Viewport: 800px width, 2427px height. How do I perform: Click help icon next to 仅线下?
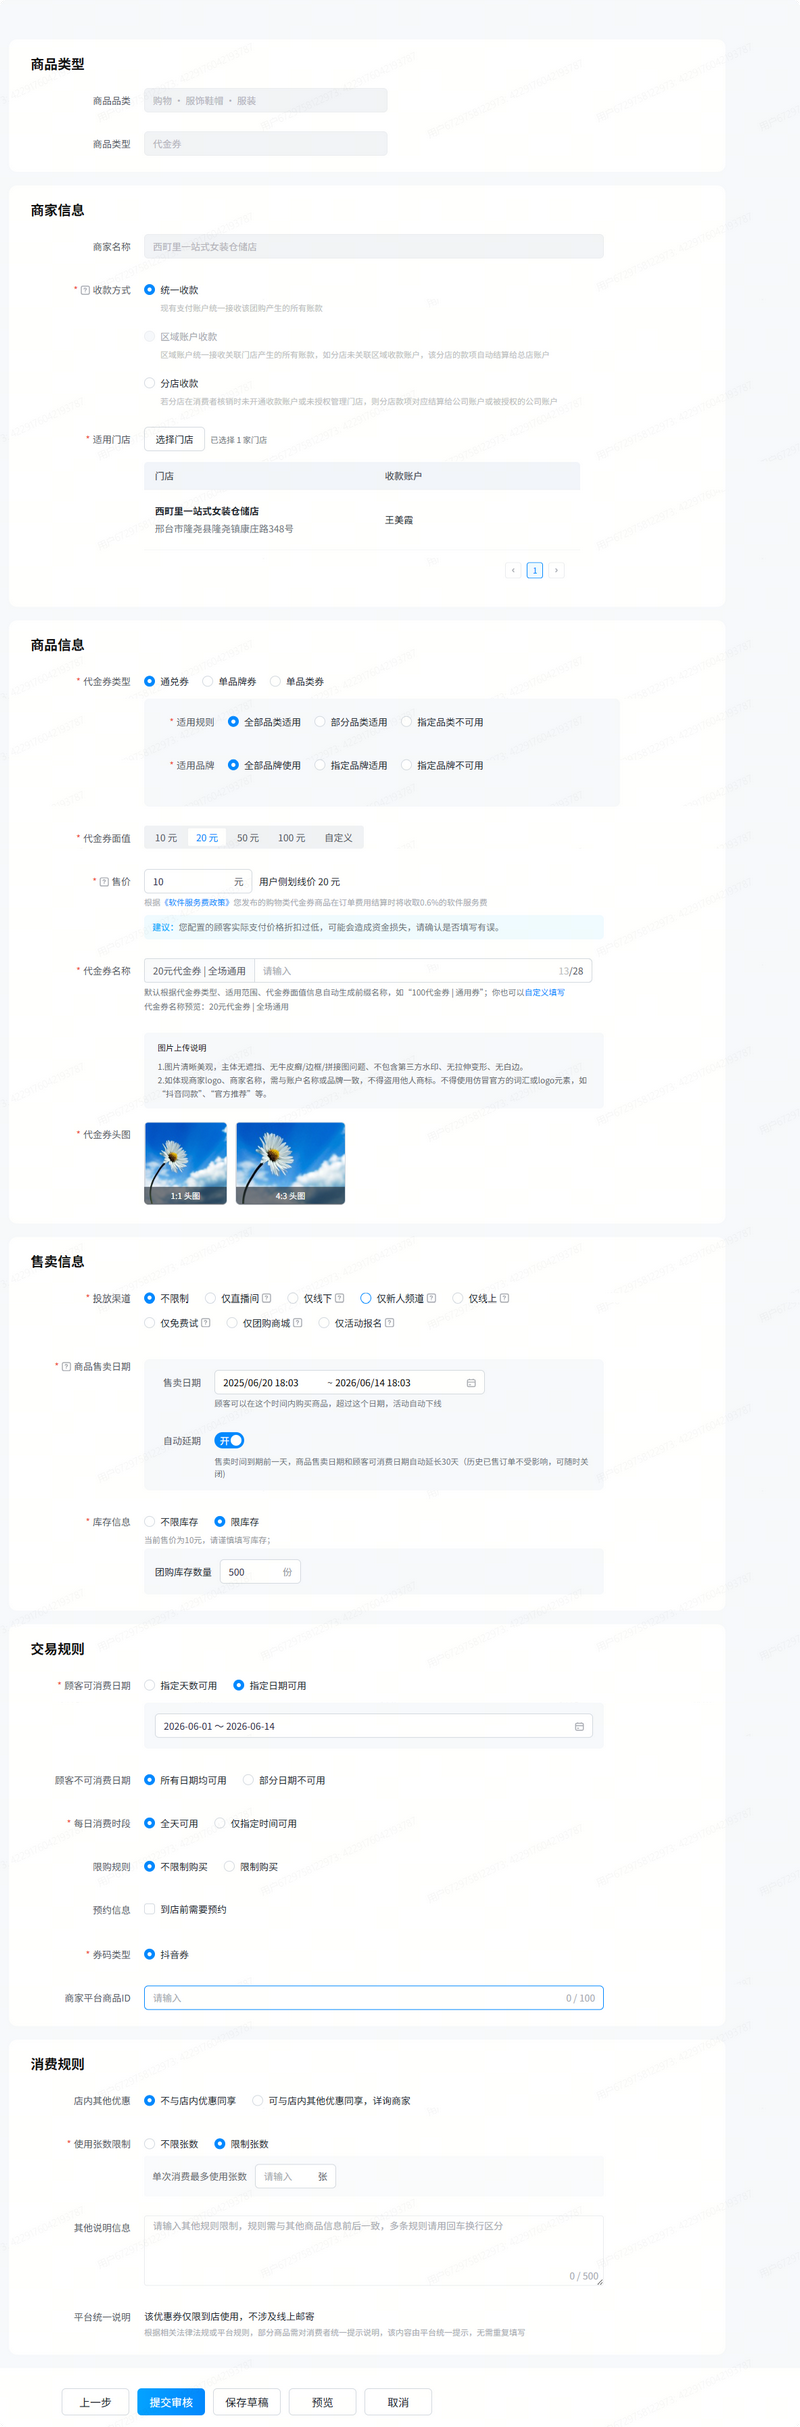click(339, 1298)
